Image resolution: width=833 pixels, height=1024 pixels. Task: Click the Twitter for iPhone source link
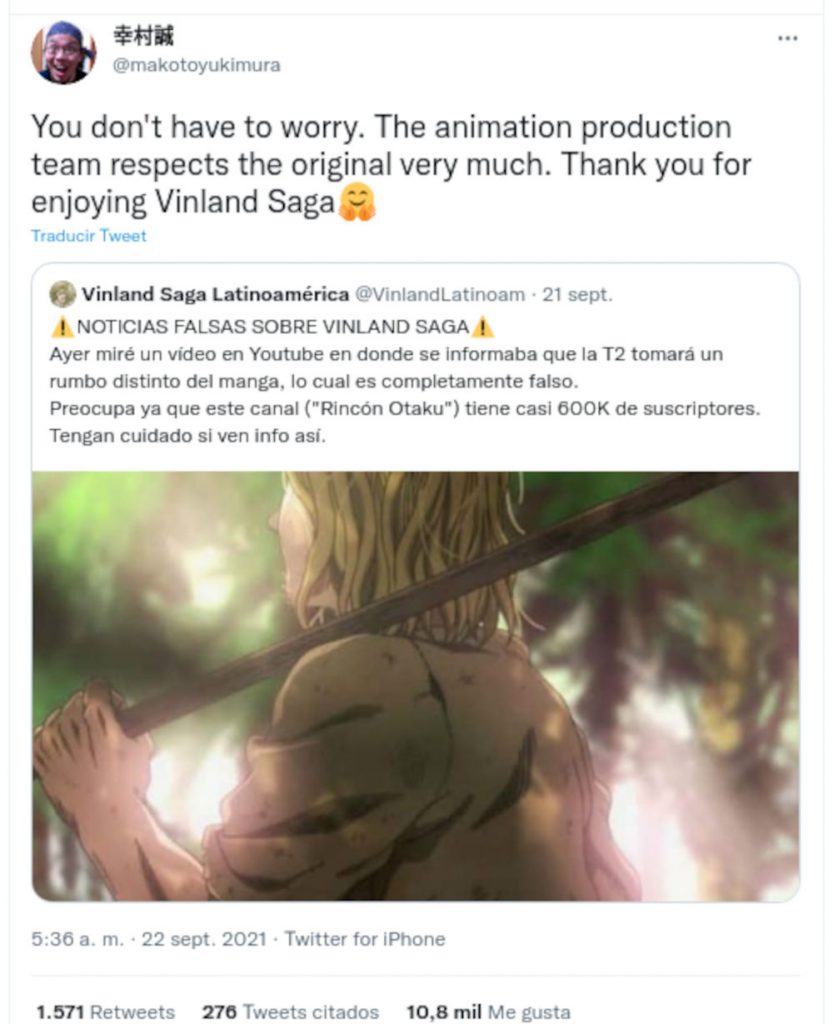pyautogui.click(x=365, y=939)
